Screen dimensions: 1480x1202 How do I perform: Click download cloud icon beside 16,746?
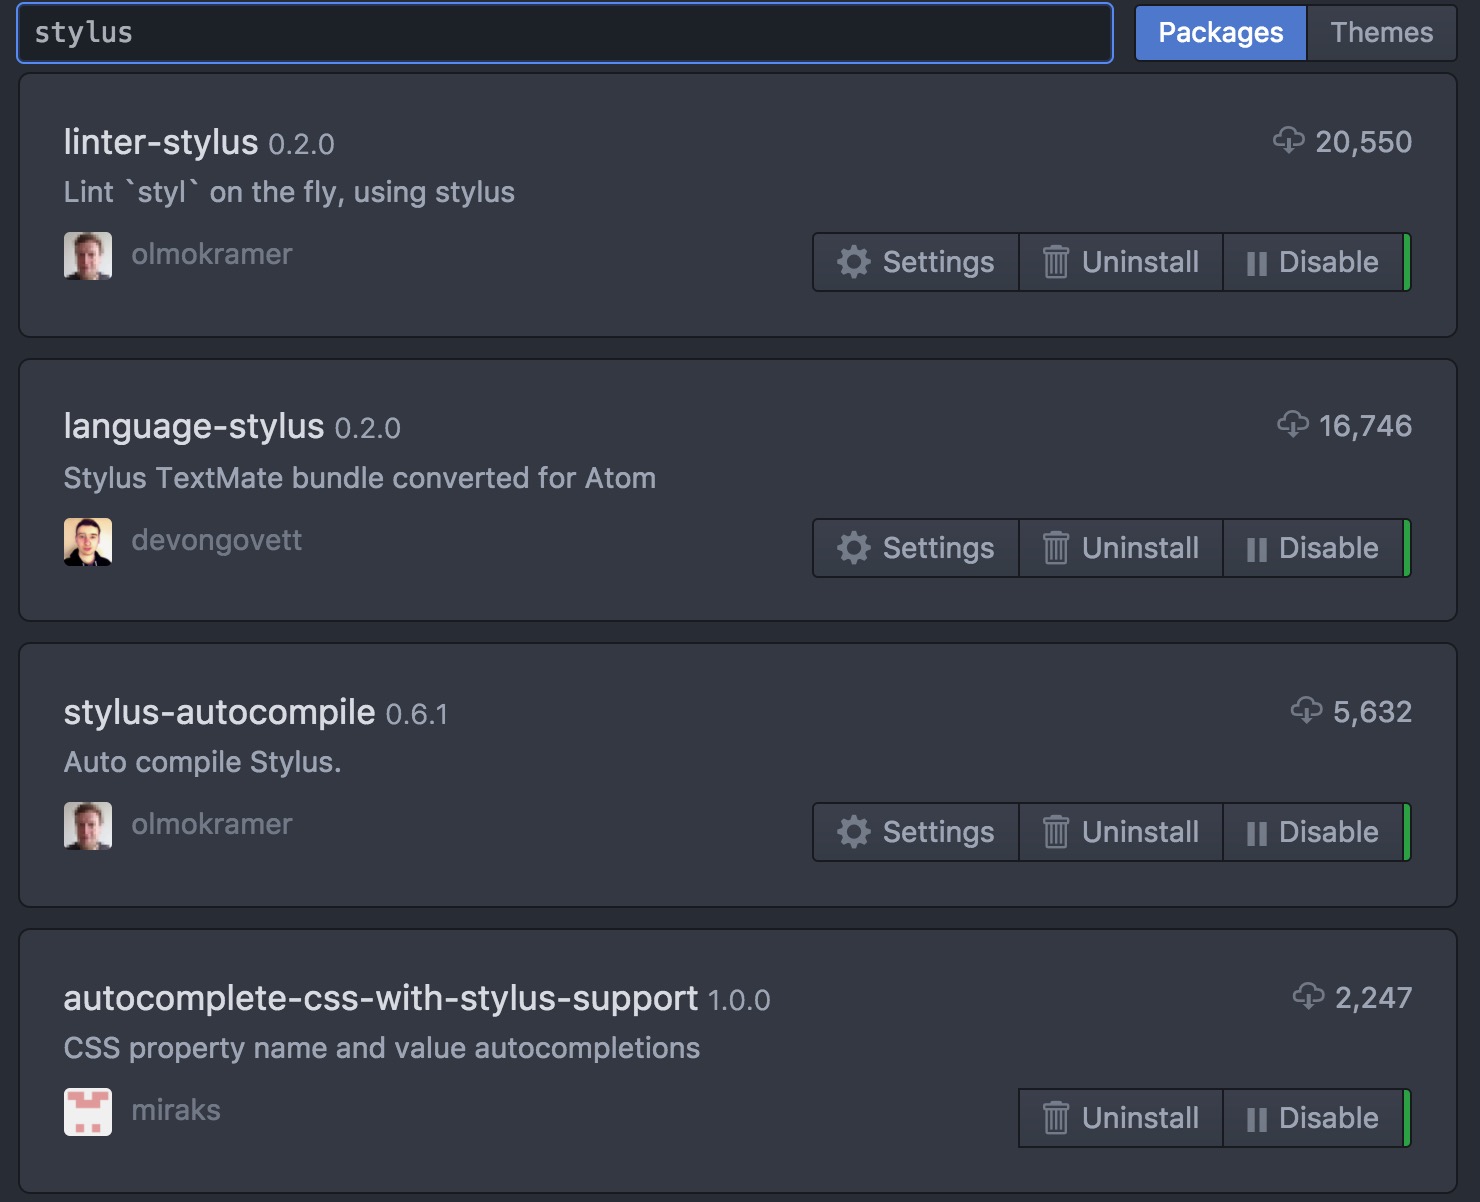click(x=1293, y=424)
